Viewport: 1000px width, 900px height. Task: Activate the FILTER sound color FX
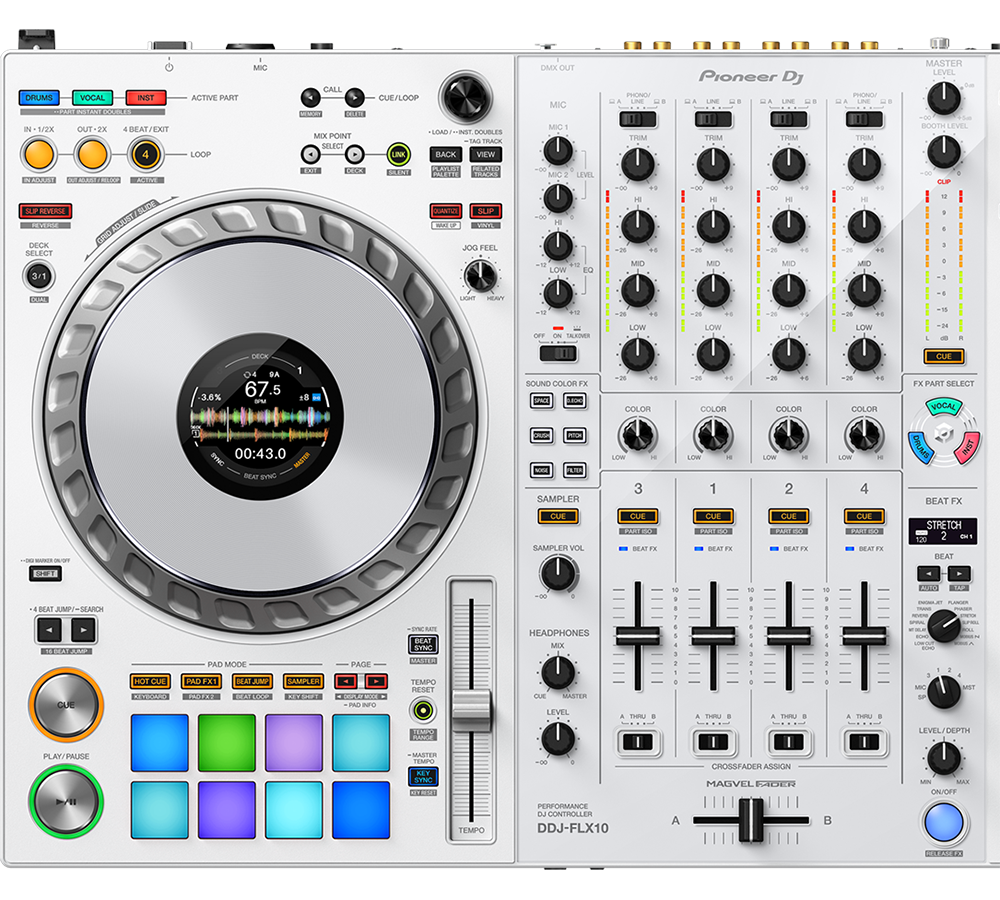point(575,470)
